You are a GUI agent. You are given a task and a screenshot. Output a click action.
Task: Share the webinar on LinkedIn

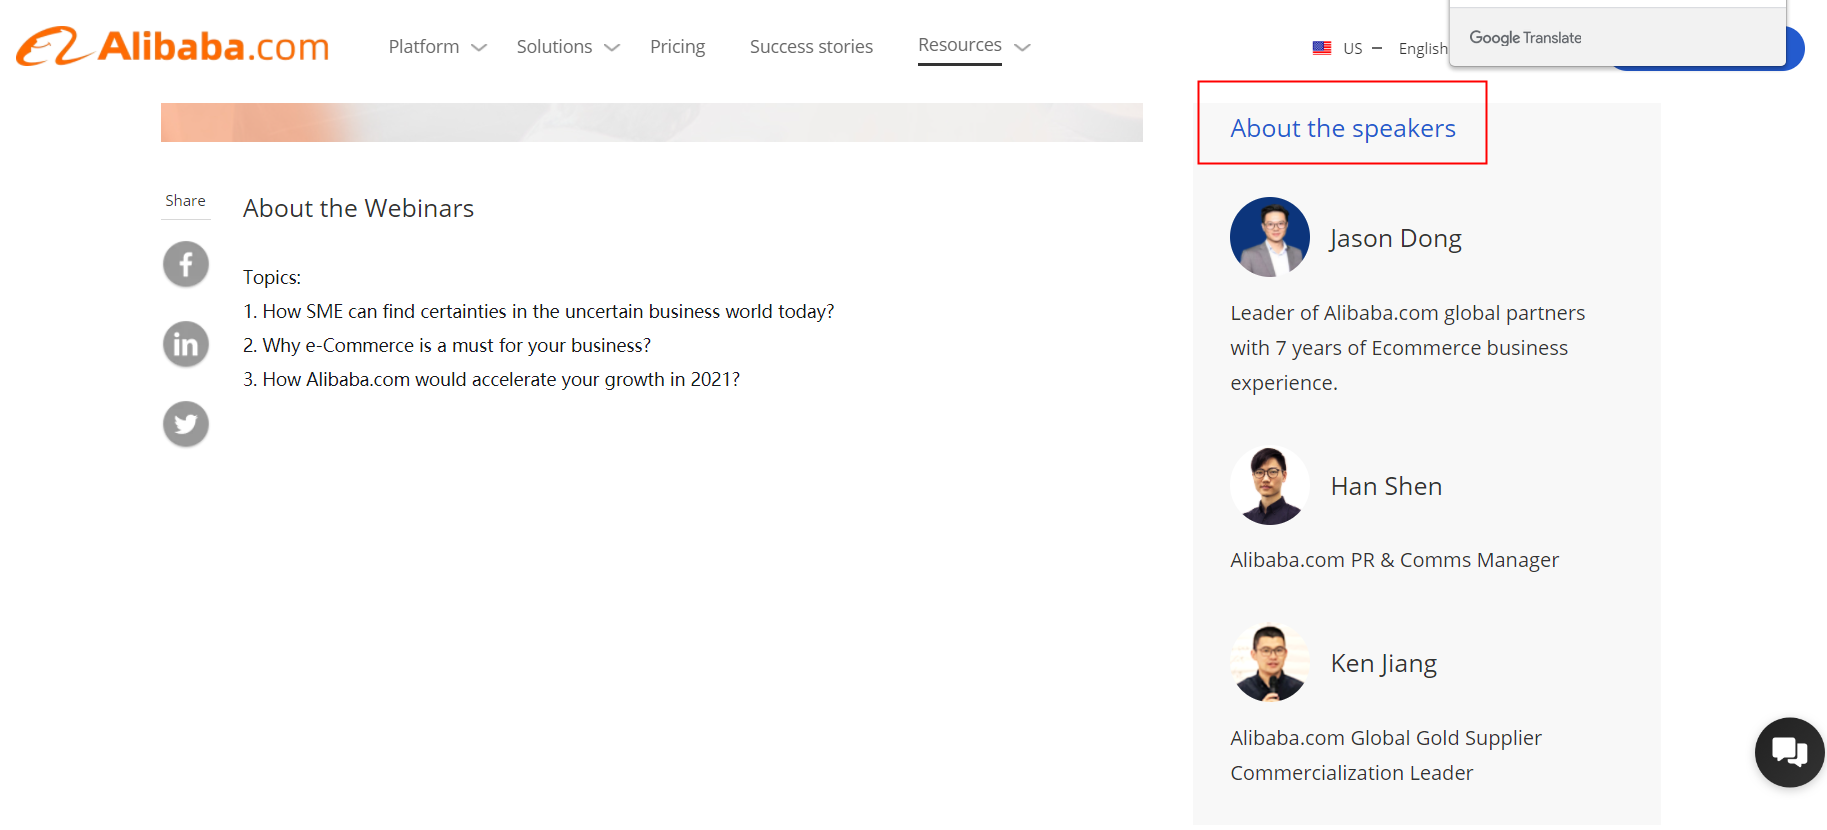point(186,344)
